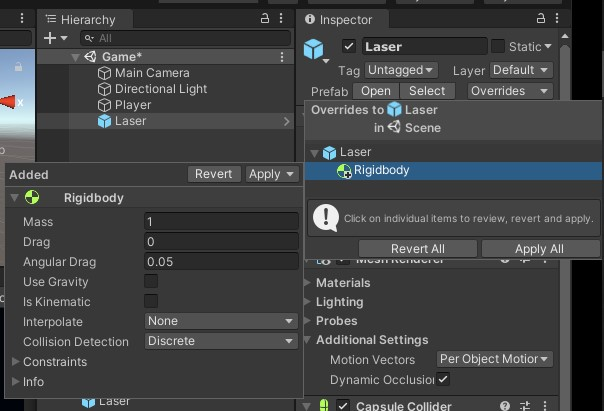Toggle the Laser object active checkbox

pyautogui.click(x=349, y=46)
